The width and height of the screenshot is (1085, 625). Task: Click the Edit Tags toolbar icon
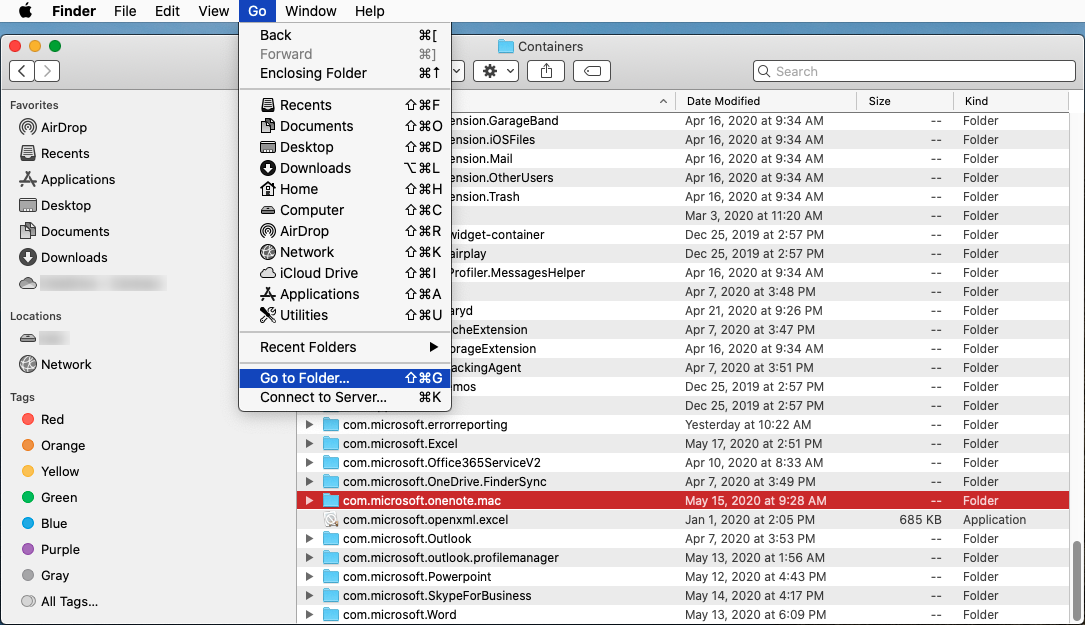[592, 71]
